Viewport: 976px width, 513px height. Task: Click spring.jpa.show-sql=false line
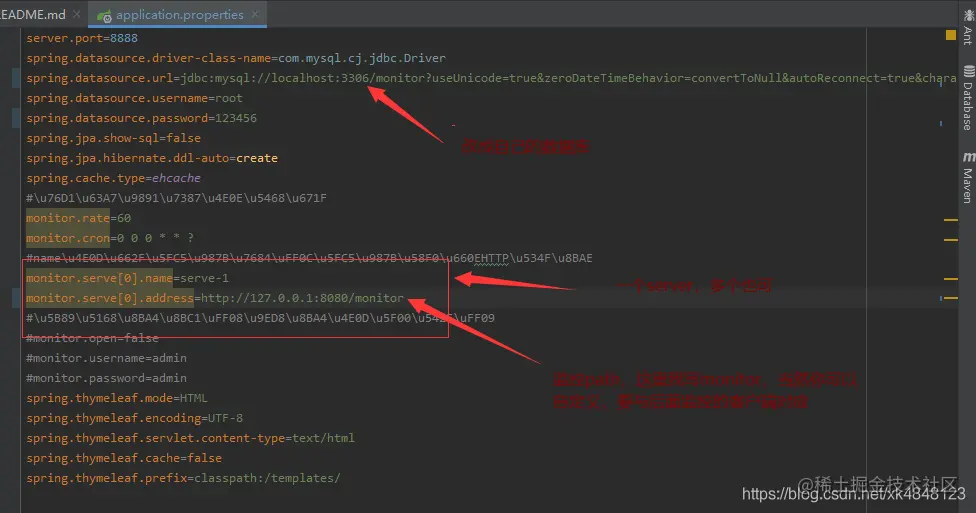(113, 138)
